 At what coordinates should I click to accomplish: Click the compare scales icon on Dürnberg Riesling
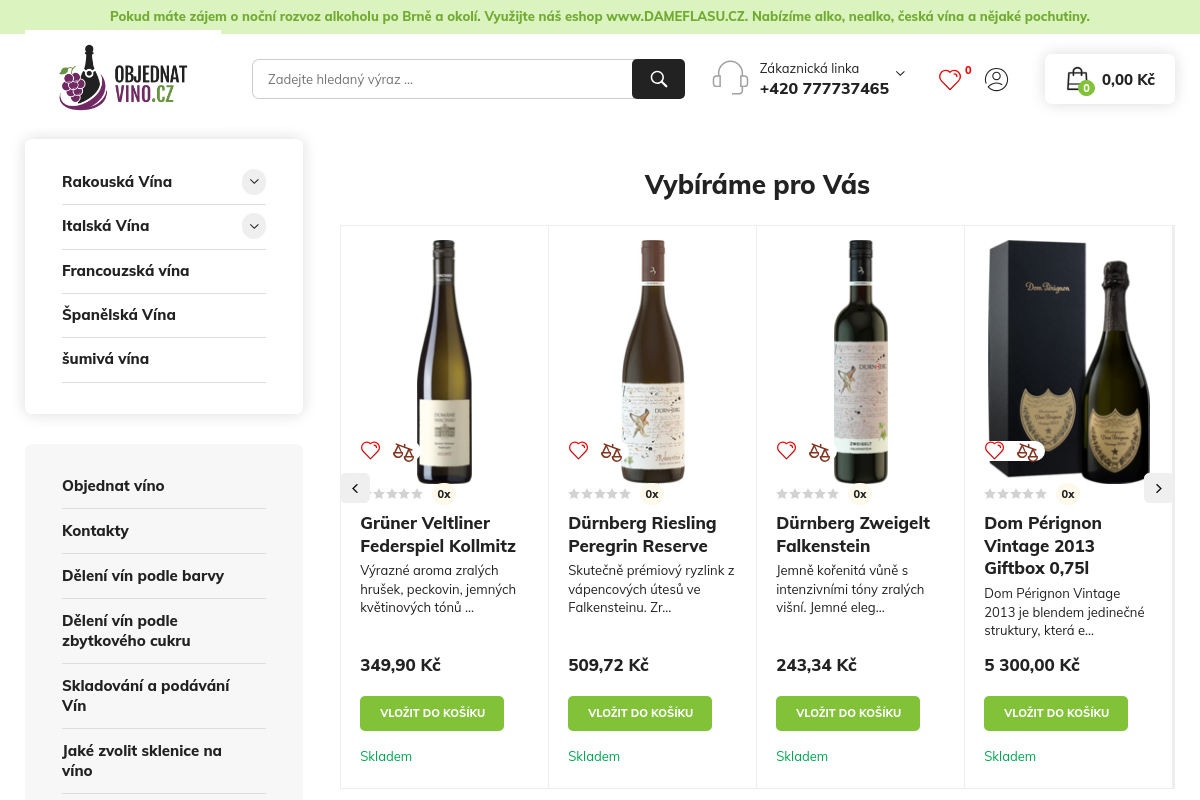click(x=611, y=450)
